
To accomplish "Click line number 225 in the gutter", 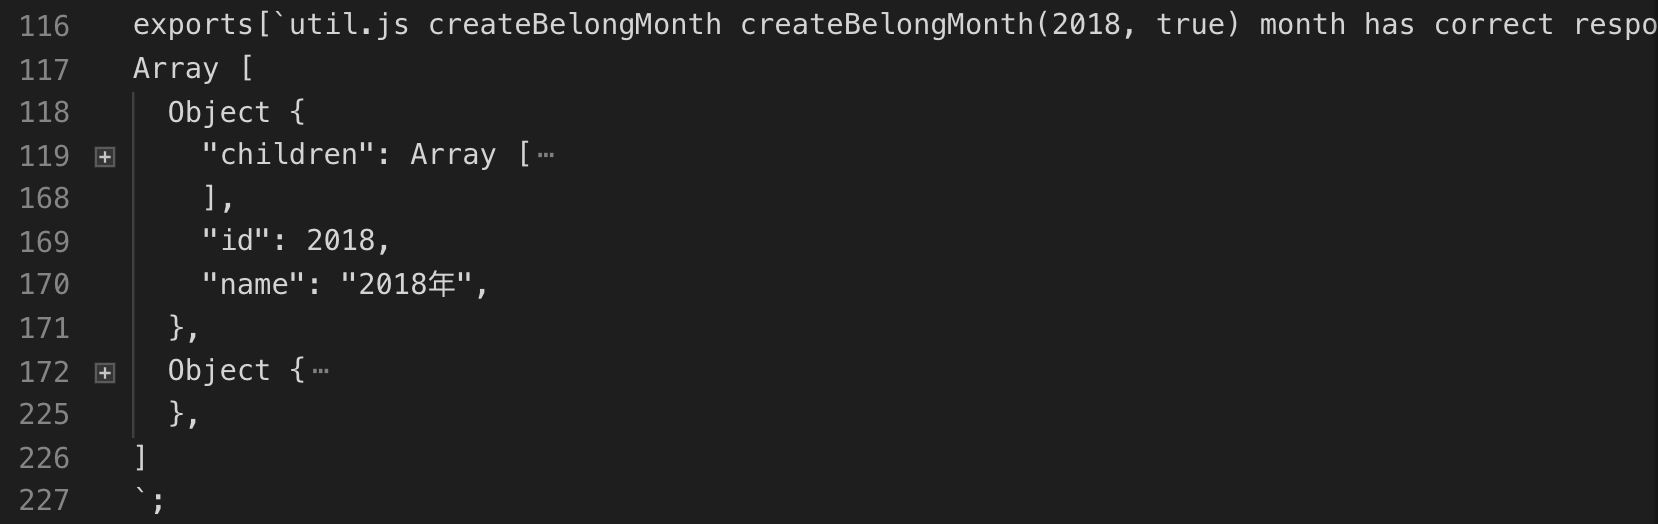I will tap(44, 414).
